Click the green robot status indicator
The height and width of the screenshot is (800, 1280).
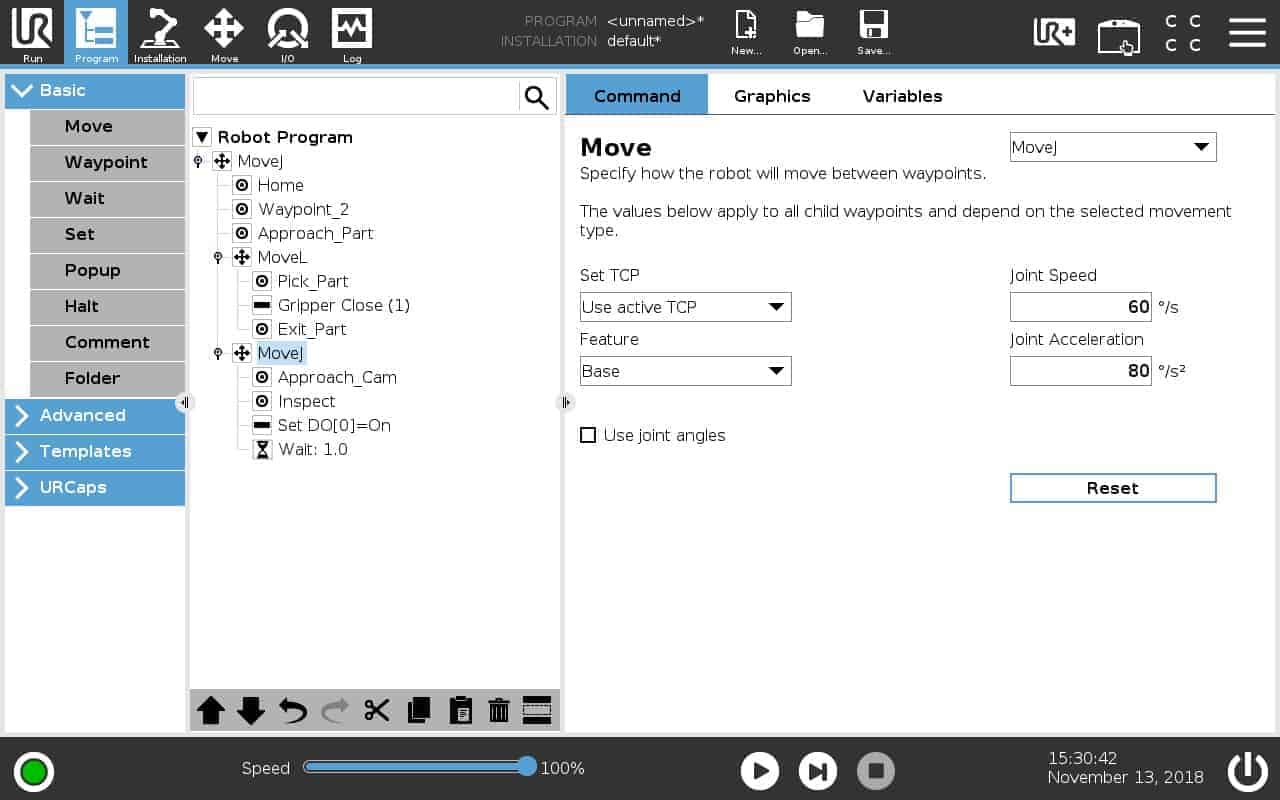tap(34, 771)
